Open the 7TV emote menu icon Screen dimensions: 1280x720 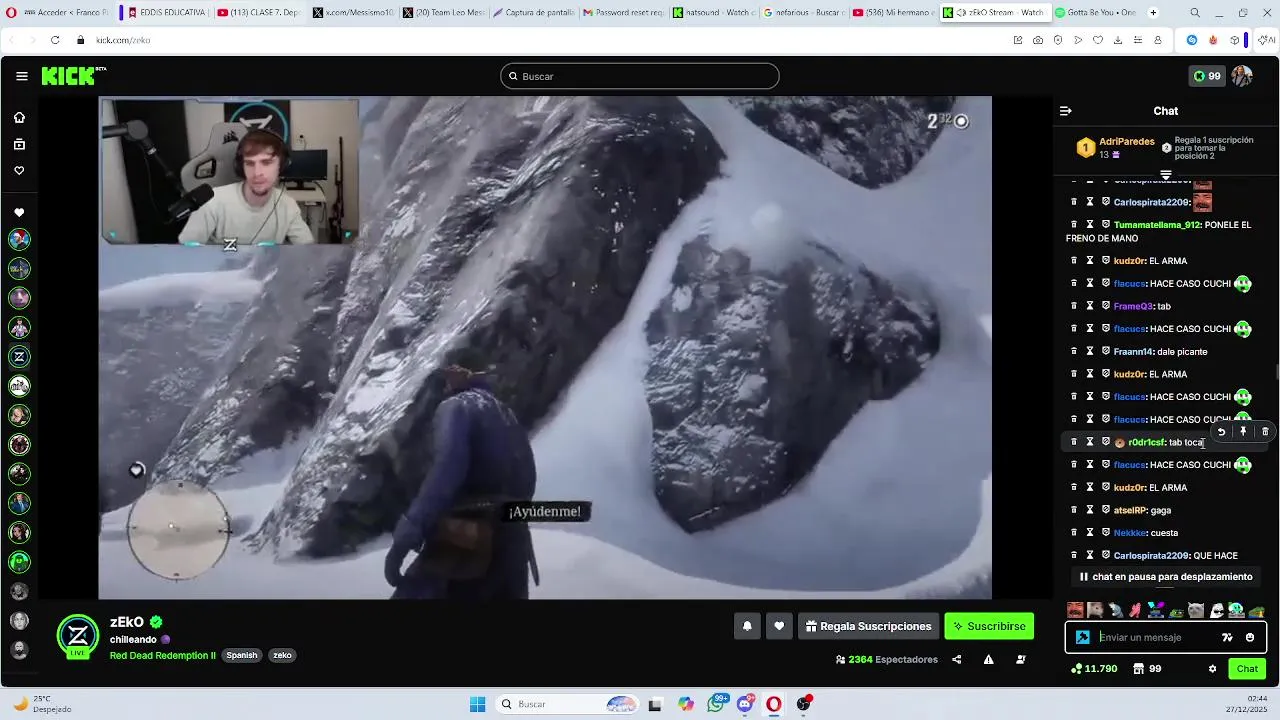click(1227, 637)
